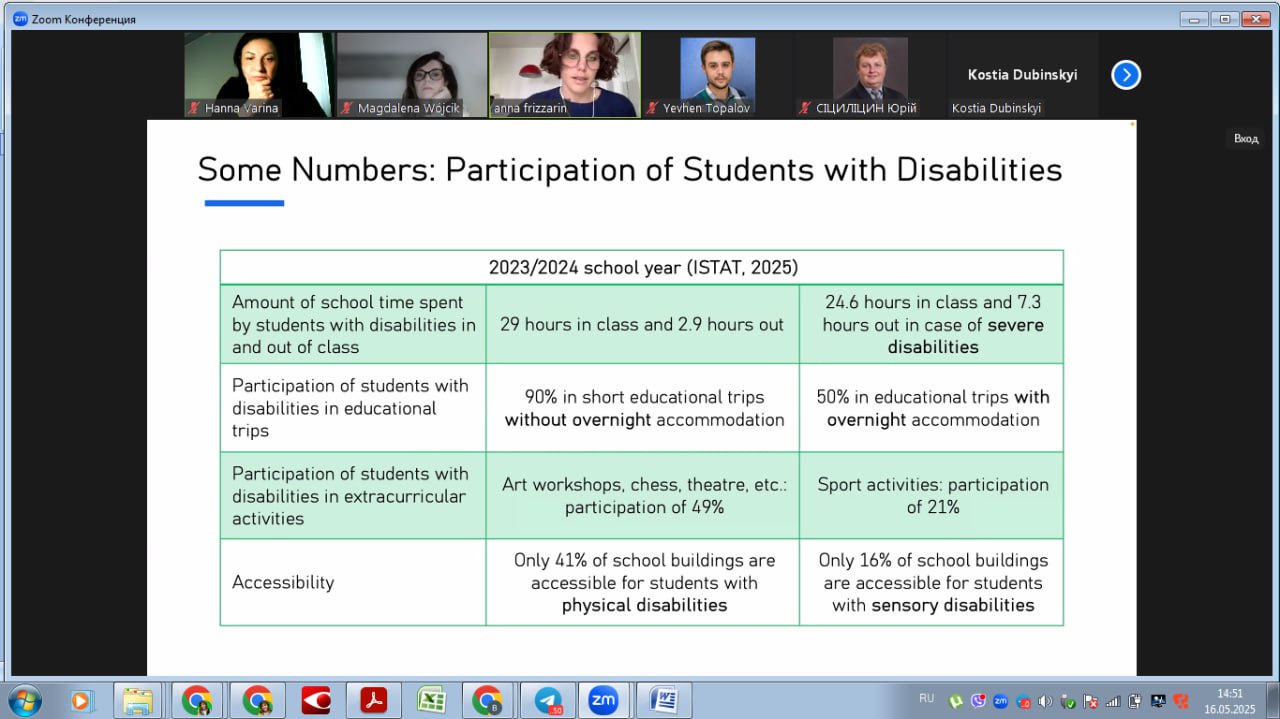The height and width of the screenshot is (719, 1280).
Task: Open the clock showing 14:51
Action: (1229, 700)
